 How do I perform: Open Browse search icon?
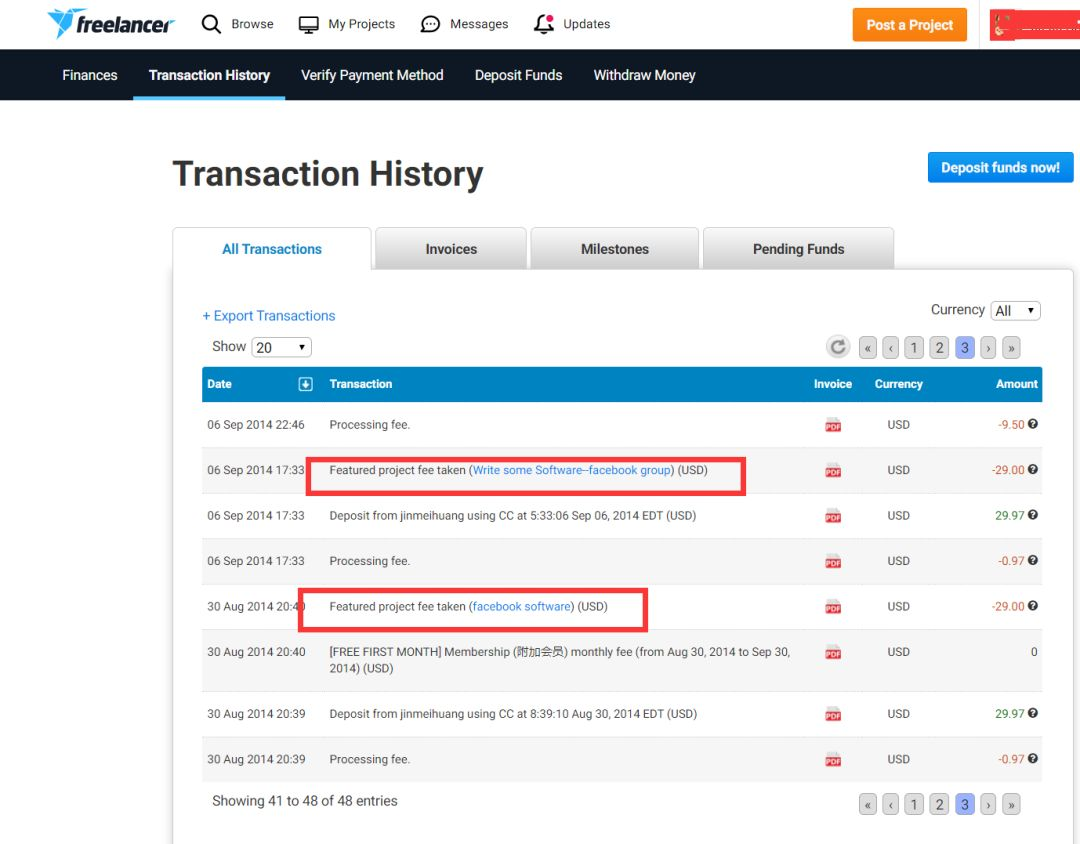pos(211,24)
